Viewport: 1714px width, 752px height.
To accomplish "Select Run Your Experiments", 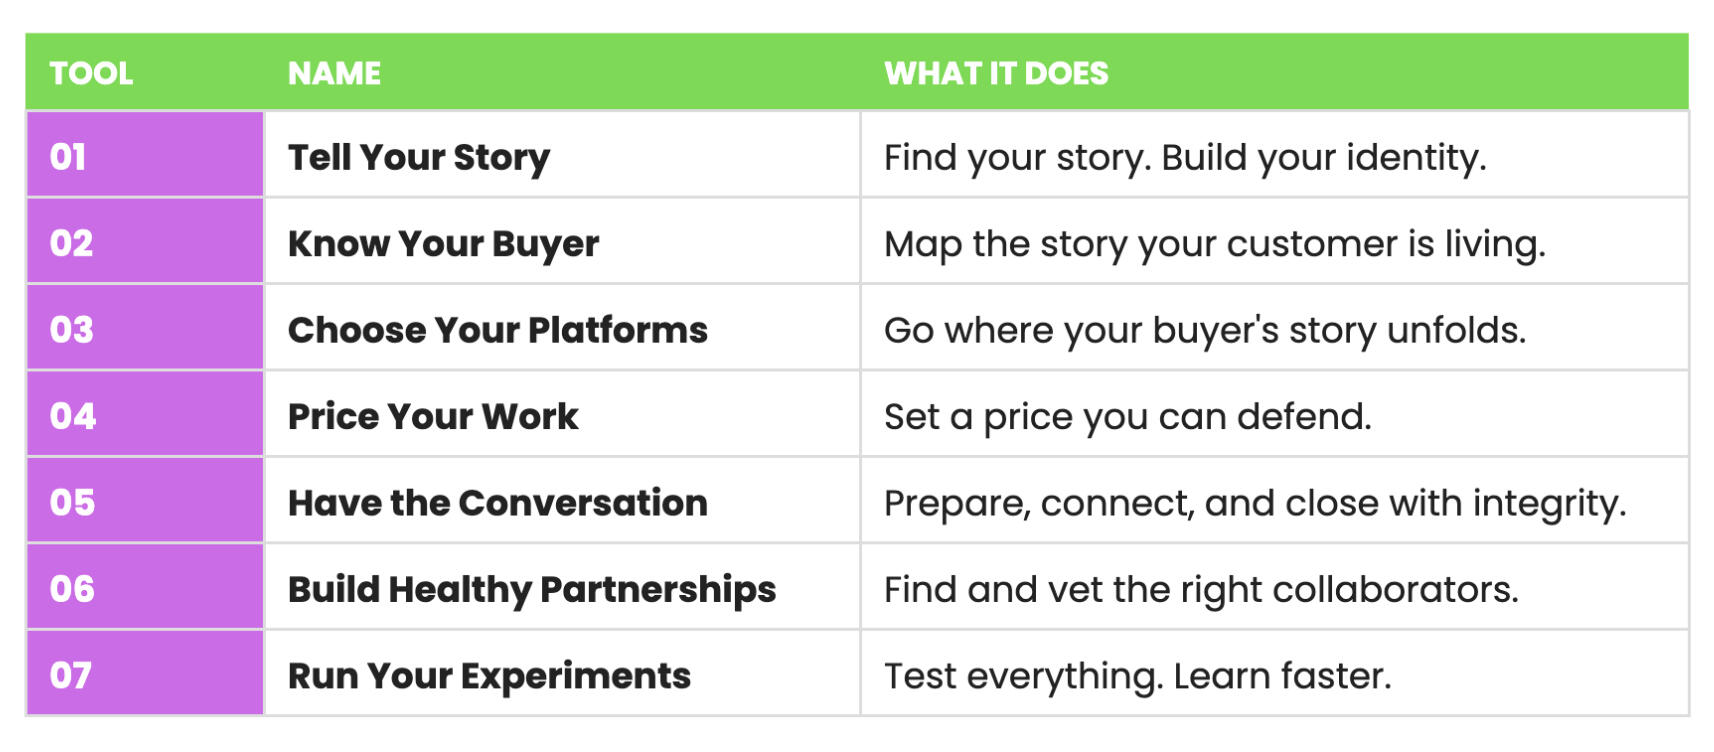I will click(x=489, y=675).
